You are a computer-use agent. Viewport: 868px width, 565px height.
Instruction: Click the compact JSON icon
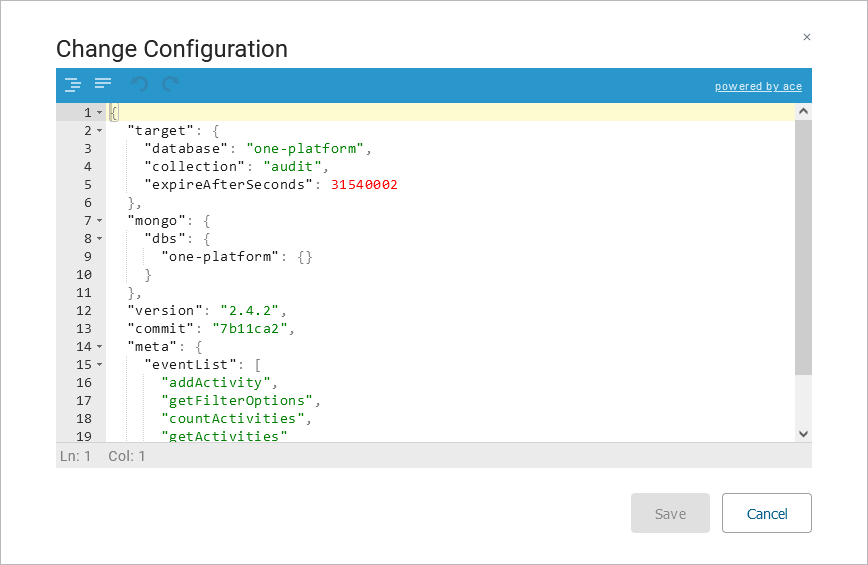pyautogui.click(x=103, y=85)
